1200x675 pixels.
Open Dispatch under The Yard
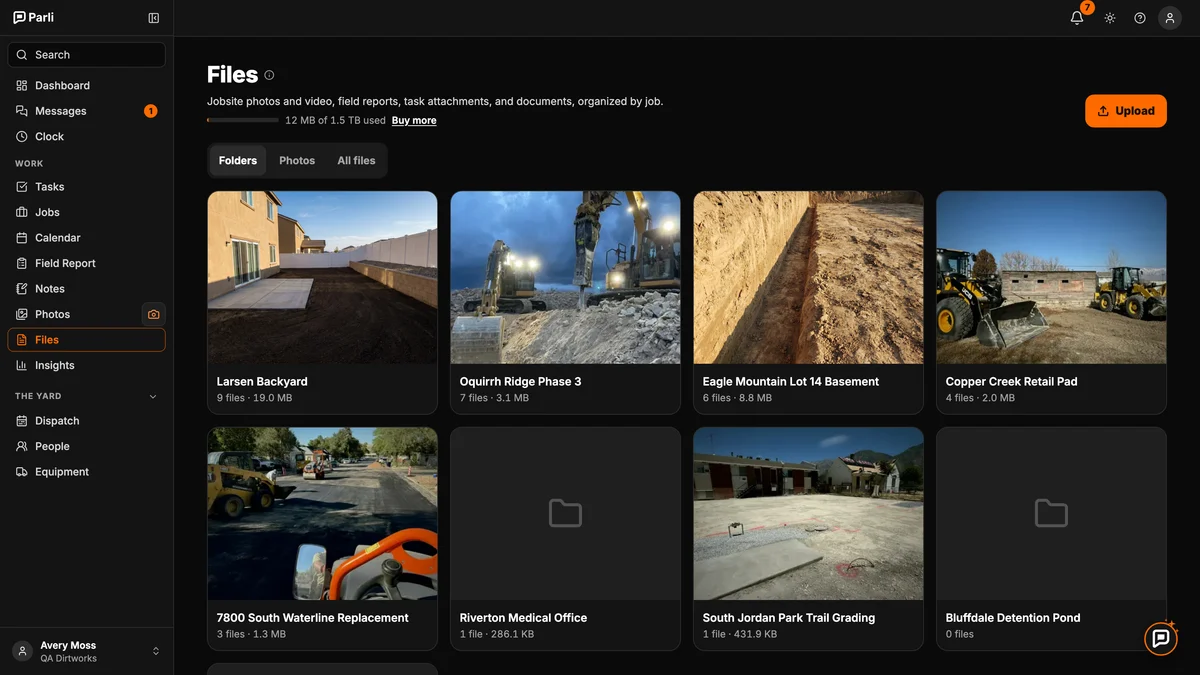click(86, 421)
